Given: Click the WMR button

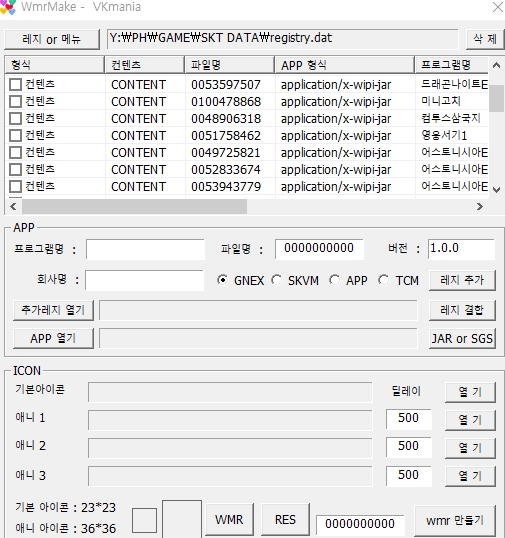Looking at the screenshot, I should pos(230,520).
